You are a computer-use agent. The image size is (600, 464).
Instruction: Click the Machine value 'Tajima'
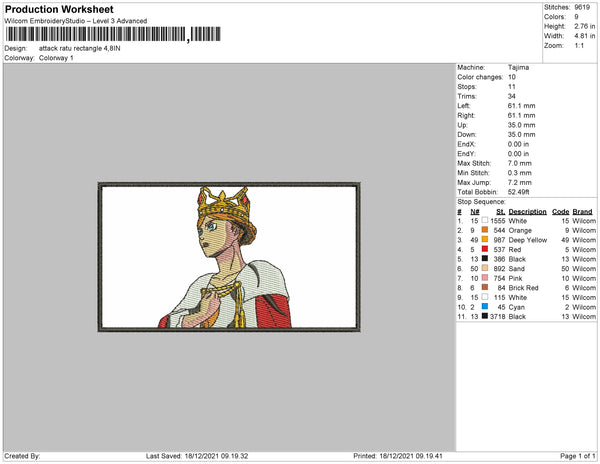tap(518, 67)
